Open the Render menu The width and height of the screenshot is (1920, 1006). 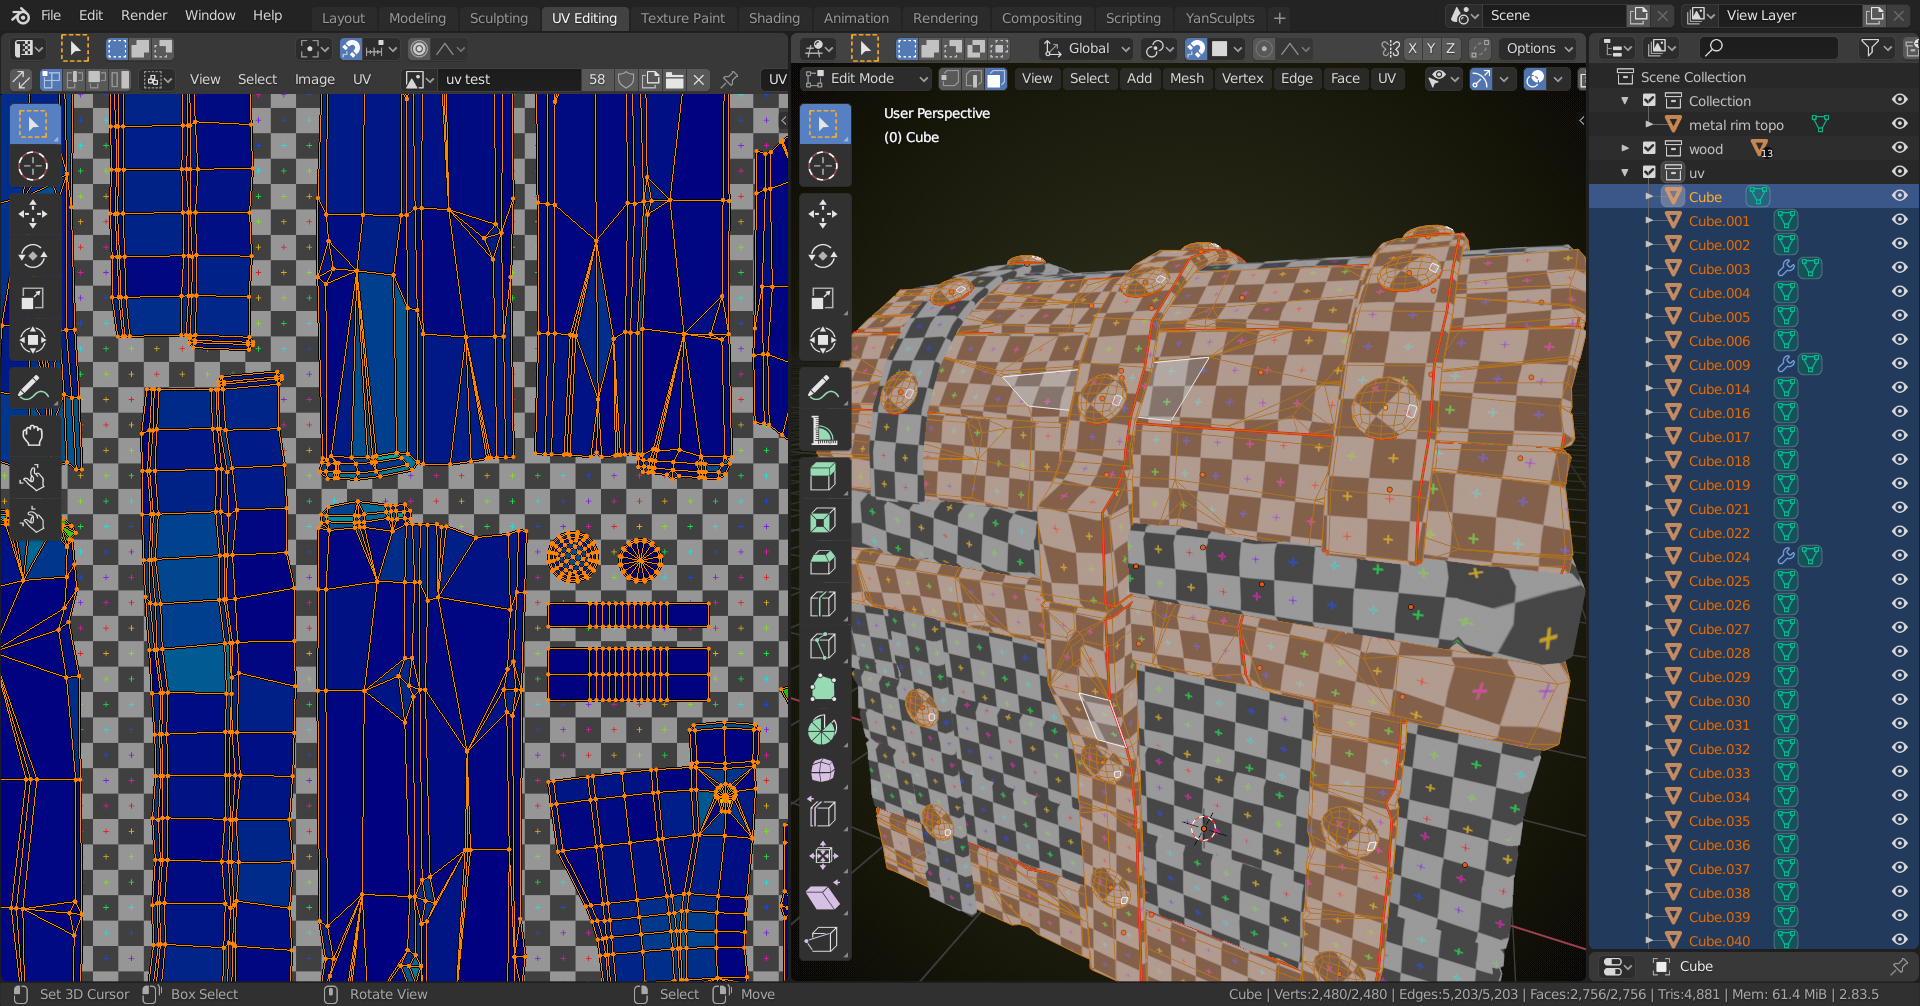144,15
